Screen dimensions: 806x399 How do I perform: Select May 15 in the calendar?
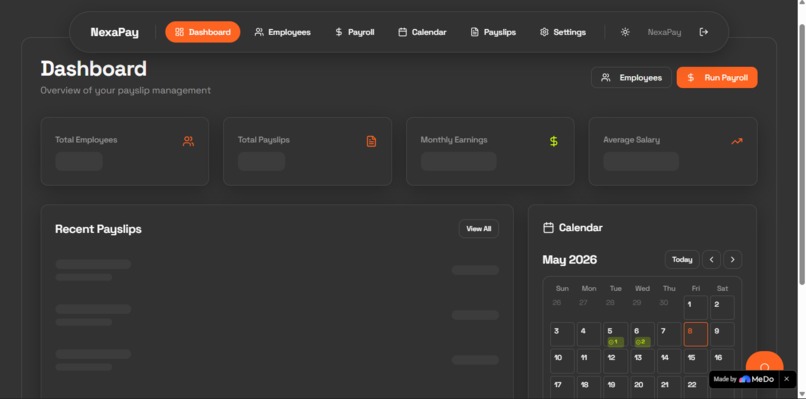[x=695, y=361]
